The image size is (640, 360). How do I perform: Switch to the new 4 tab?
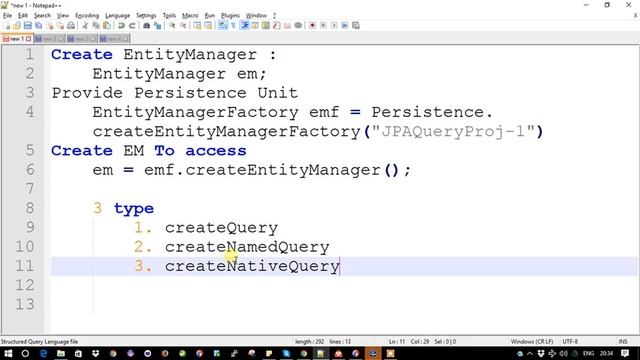tap(114, 39)
